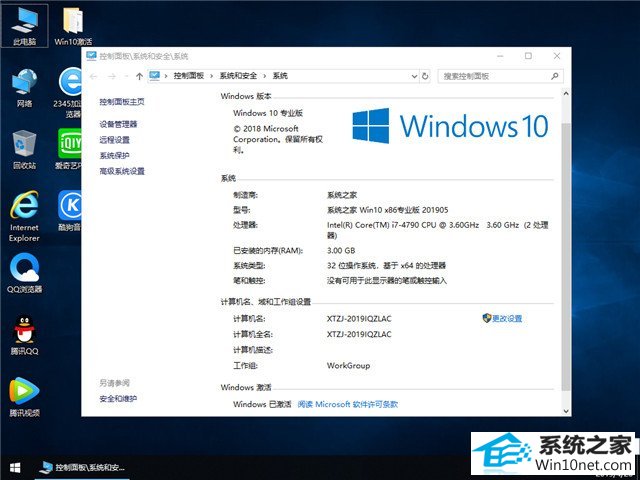The height and width of the screenshot is (480, 640).
Task: Launch the 腾讯QQ penguin icon
Action: point(24,336)
